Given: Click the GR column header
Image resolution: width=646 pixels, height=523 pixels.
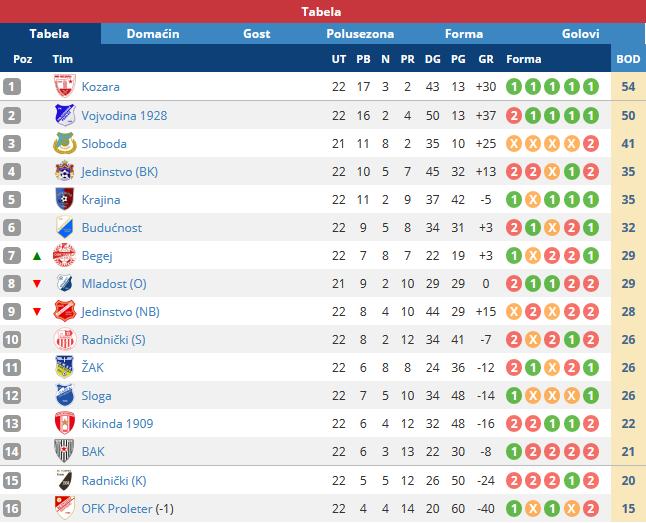Looking at the screenshot, I should [487, 59].
